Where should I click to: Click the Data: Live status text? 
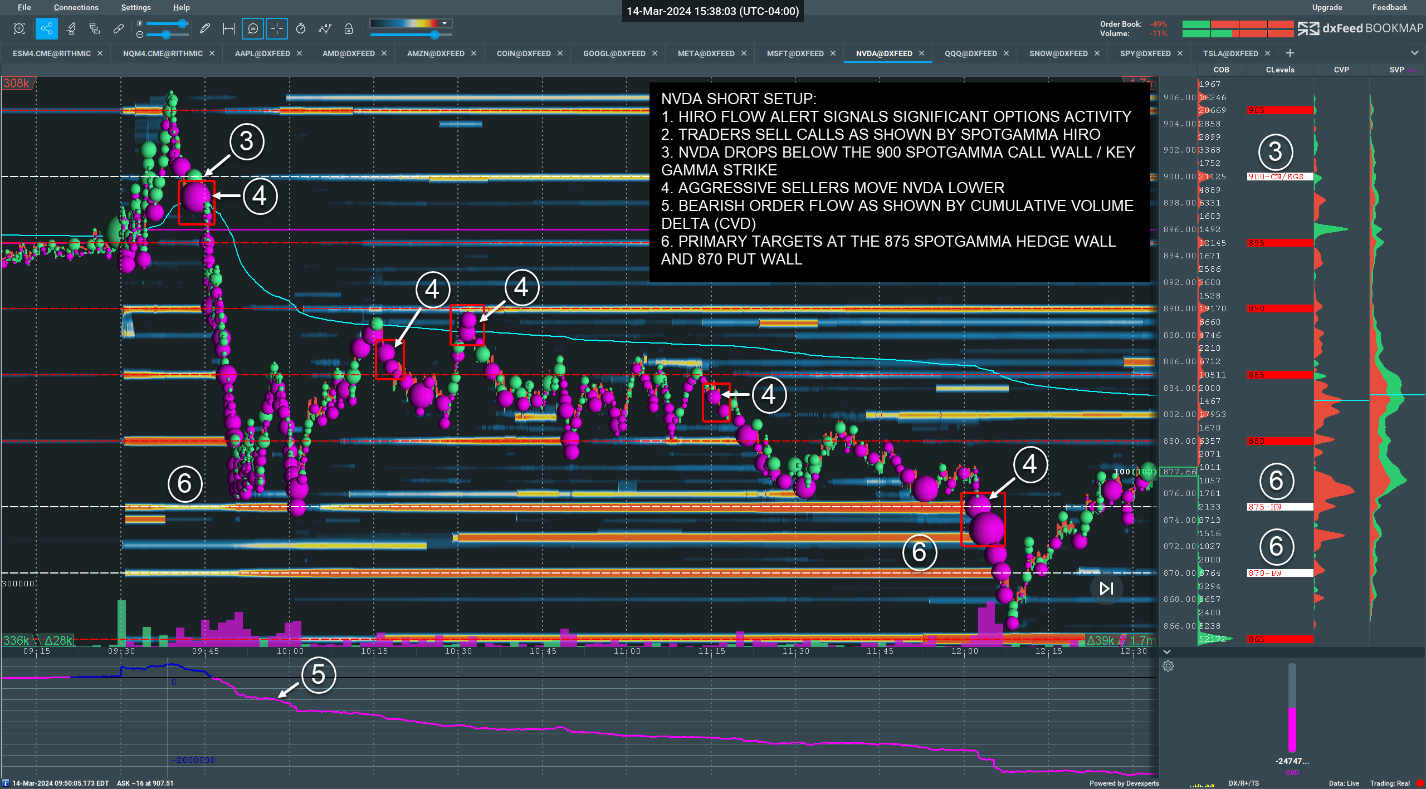tap(1345, 783)
